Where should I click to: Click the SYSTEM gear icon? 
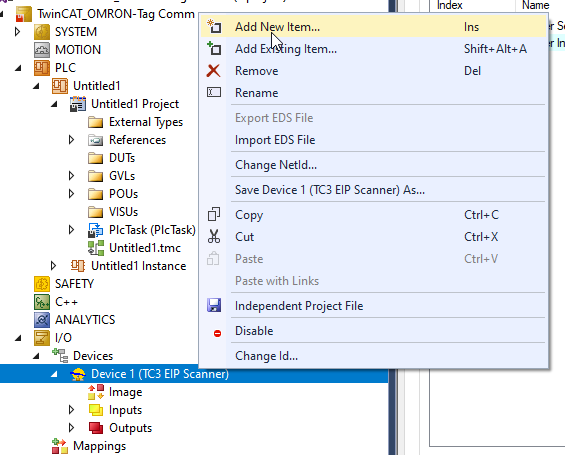[x=42, y=32]
